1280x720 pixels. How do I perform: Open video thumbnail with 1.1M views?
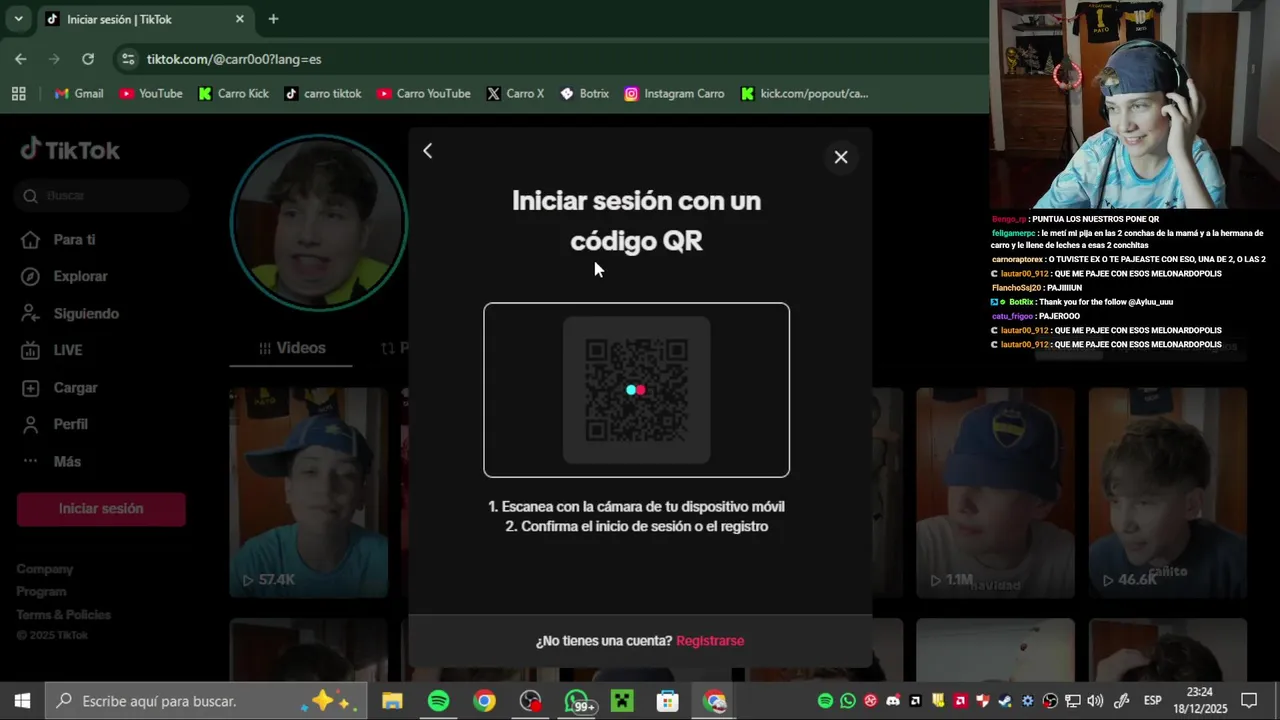pos(995,492)
